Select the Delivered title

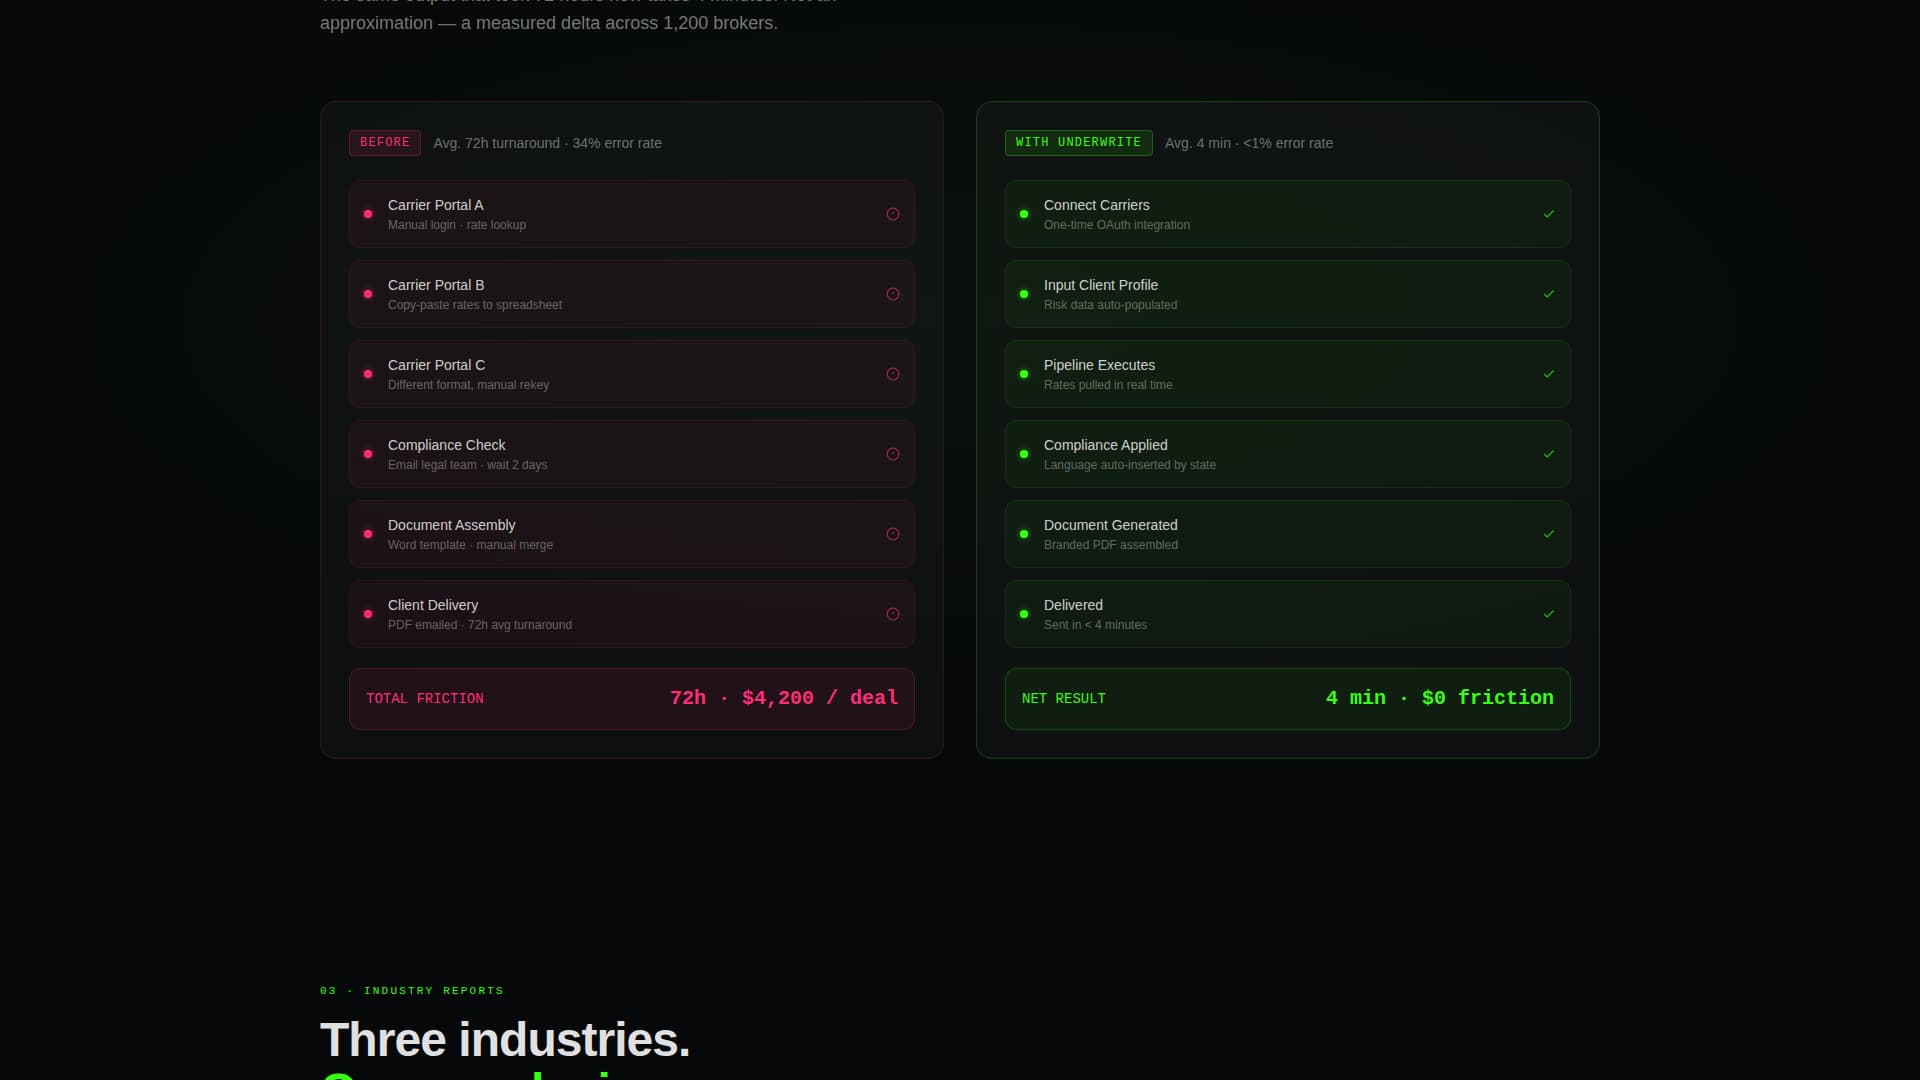pos(1073,605)
